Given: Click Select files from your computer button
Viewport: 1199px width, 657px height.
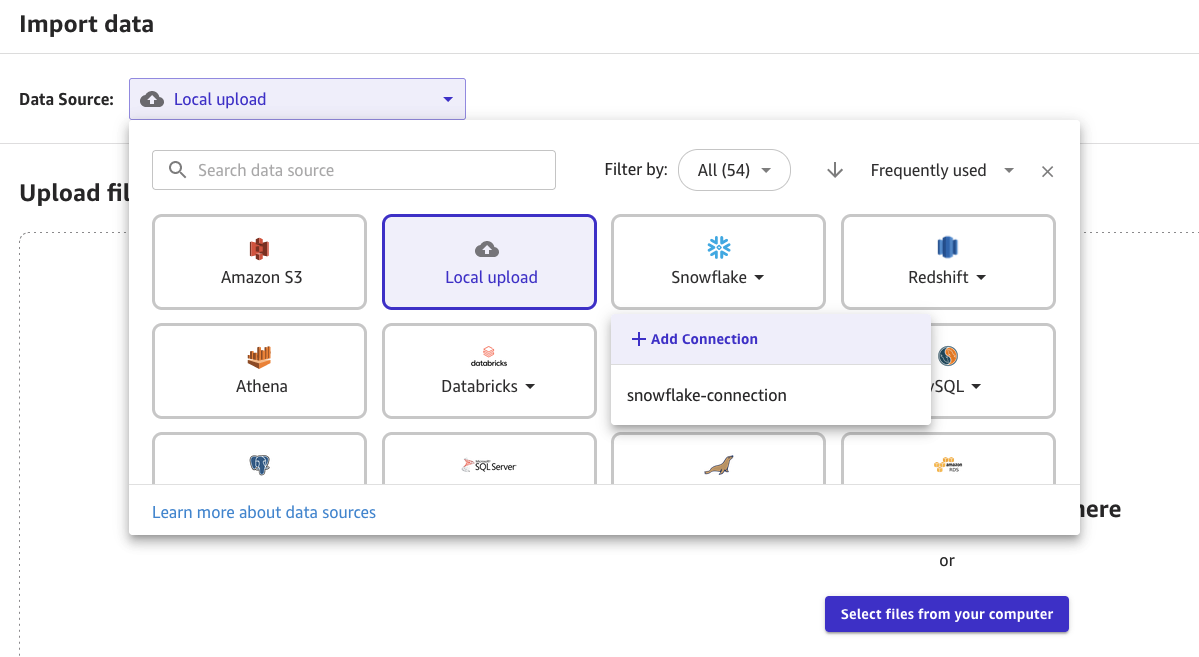Looking at the screenshot, I should point(947,614).
